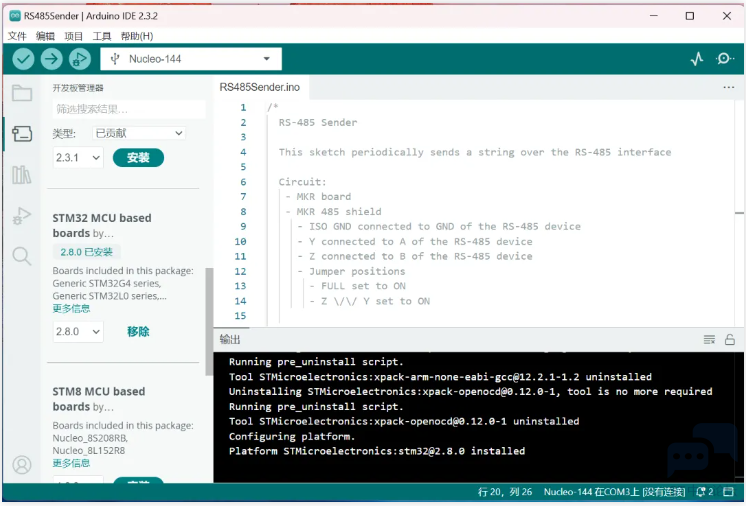Open the 2.8.0 version dropdown for STM32
The width and height of the screenshot is (746, 506).
click(x=78, y=331)
